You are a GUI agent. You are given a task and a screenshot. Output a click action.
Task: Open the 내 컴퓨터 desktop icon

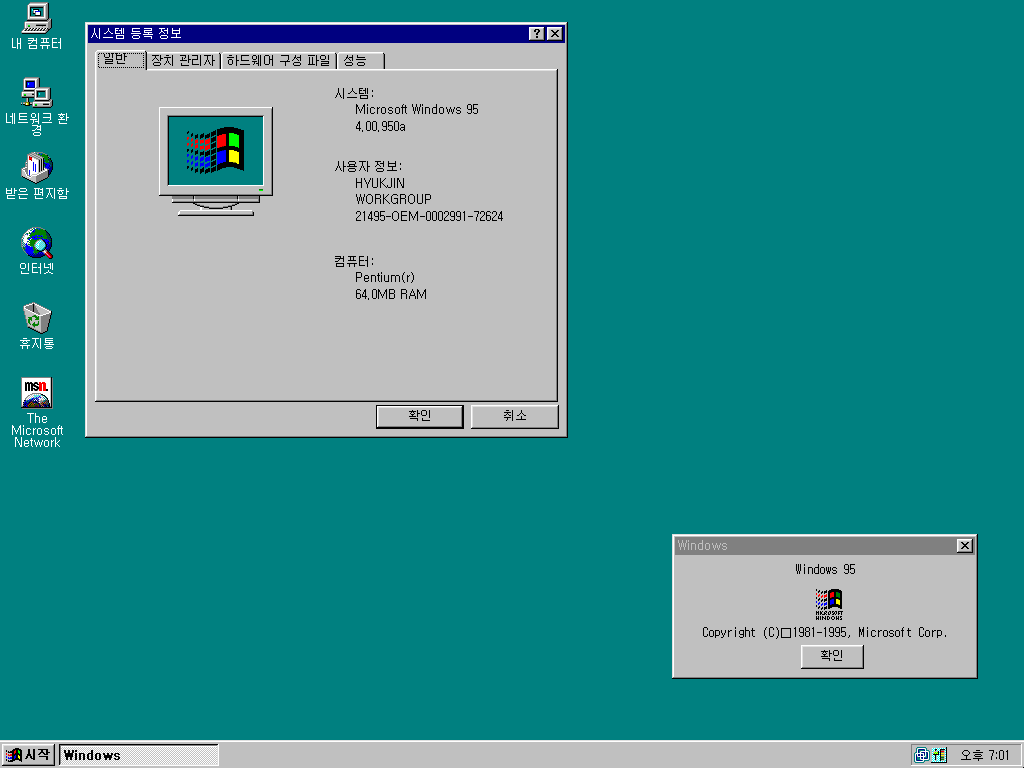click(37, 27)
